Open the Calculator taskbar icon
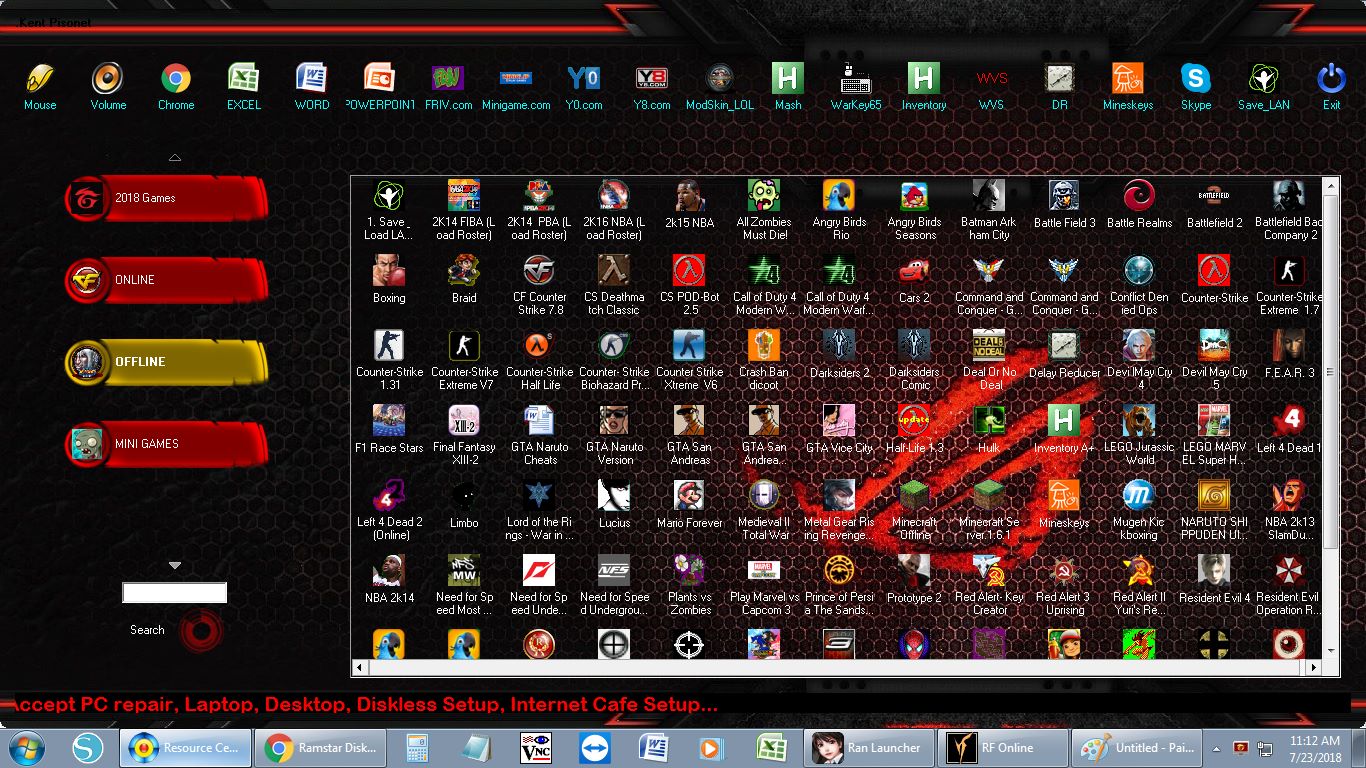This screenshot has height=768, width=1366. pos(417,748)
